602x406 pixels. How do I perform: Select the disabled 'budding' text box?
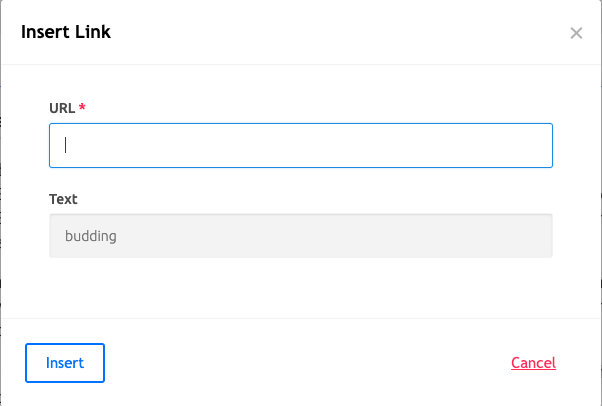pos(300,236)
